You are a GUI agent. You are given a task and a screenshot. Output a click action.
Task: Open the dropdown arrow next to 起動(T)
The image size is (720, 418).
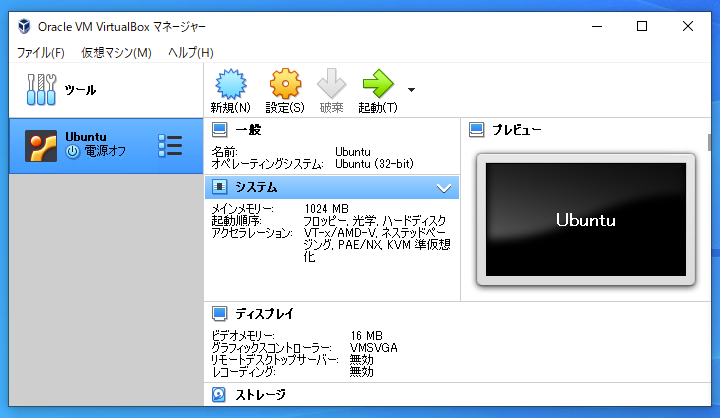pos(411,90)
